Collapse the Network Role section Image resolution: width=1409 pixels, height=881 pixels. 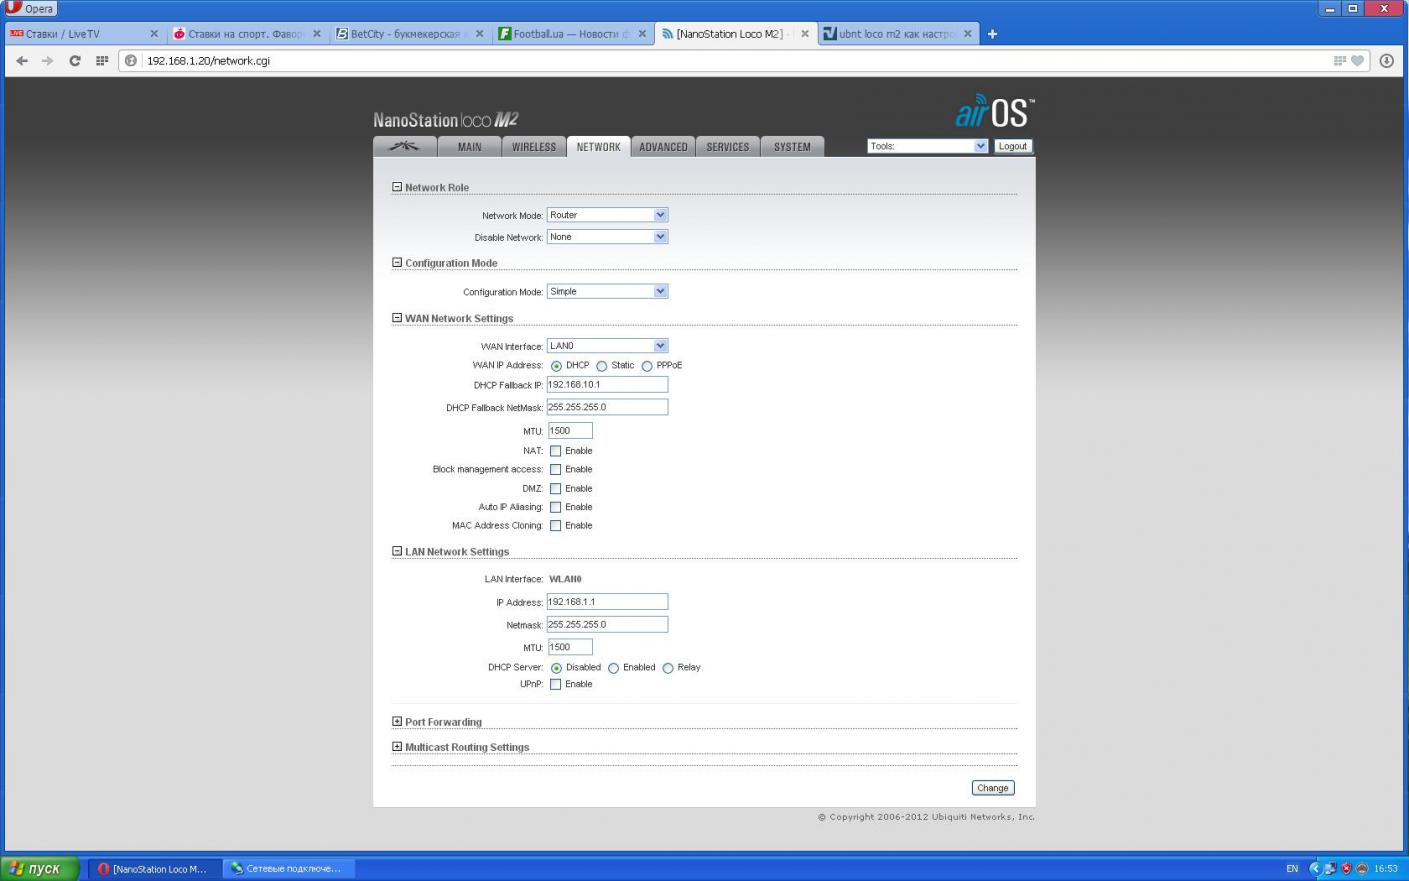coord(397,187)
